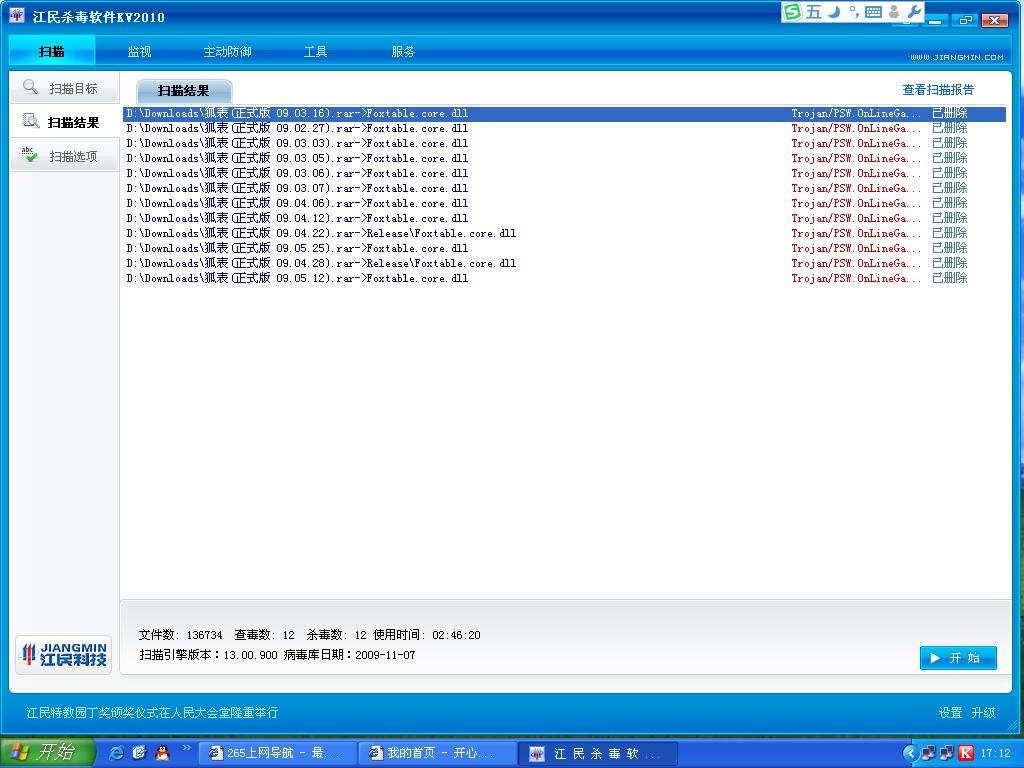Click the magnifier icon beside 扫描目标
This screenshot has height=768, width=1024.
click(x=30, y=87)
